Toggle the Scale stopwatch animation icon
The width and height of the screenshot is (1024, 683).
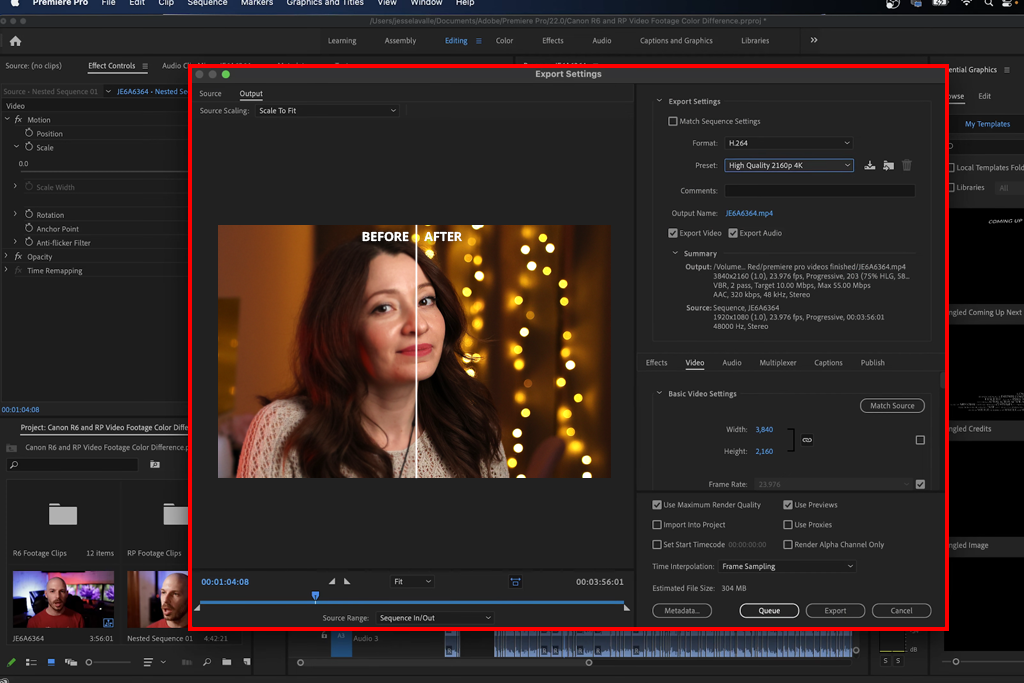[x=29, y=147]
